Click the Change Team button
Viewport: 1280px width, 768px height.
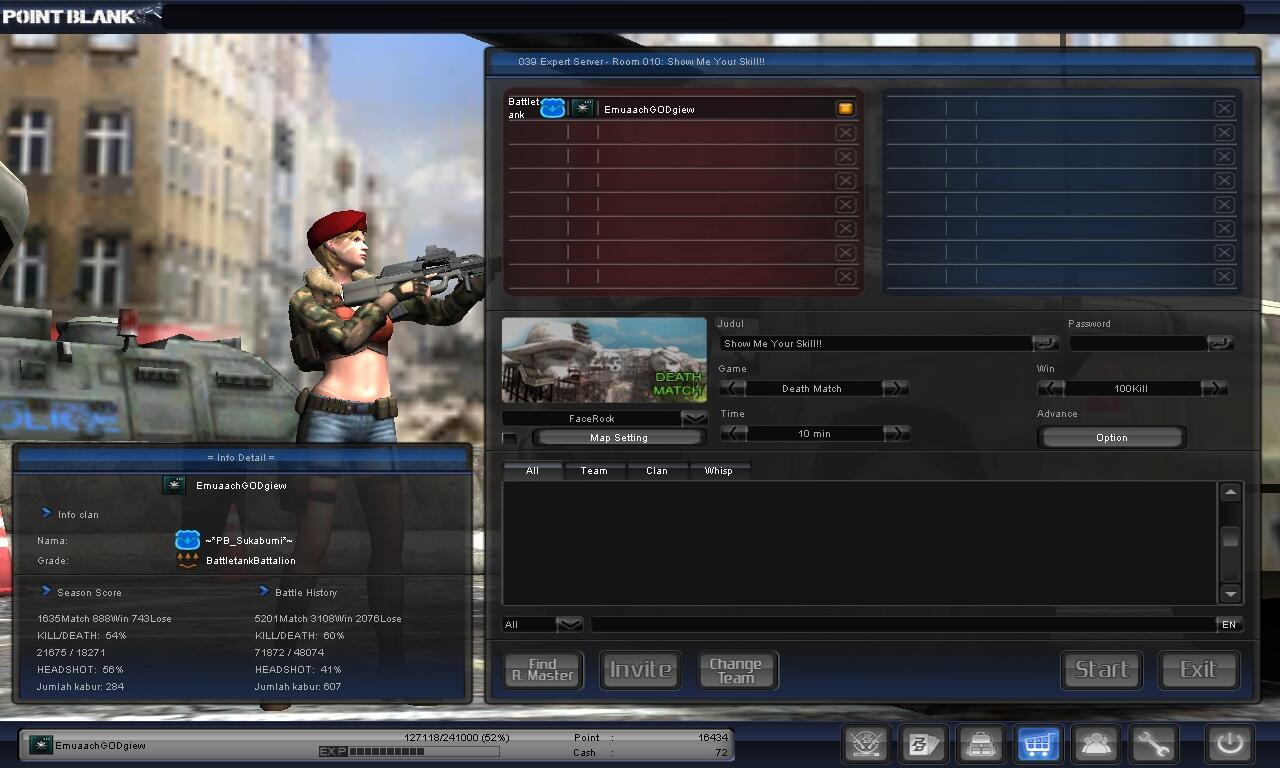tap(736, 669)
